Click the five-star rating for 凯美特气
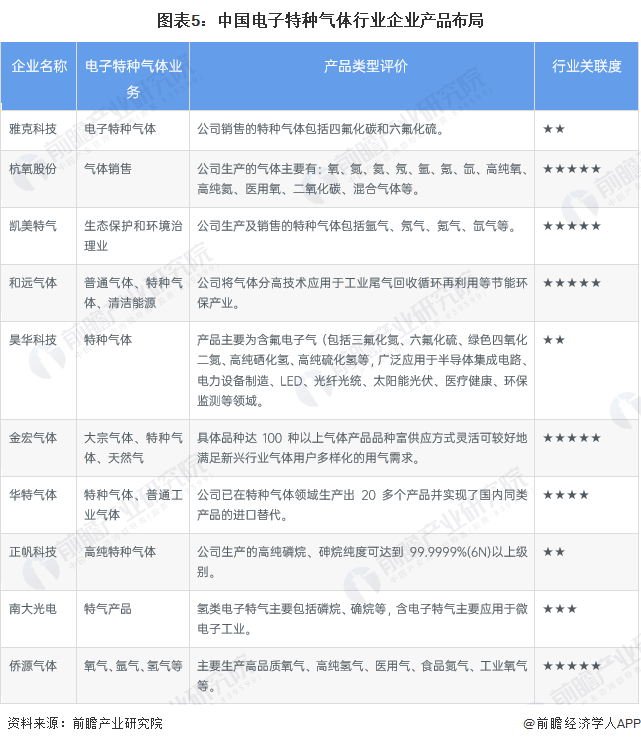 (x=572, y=225)
